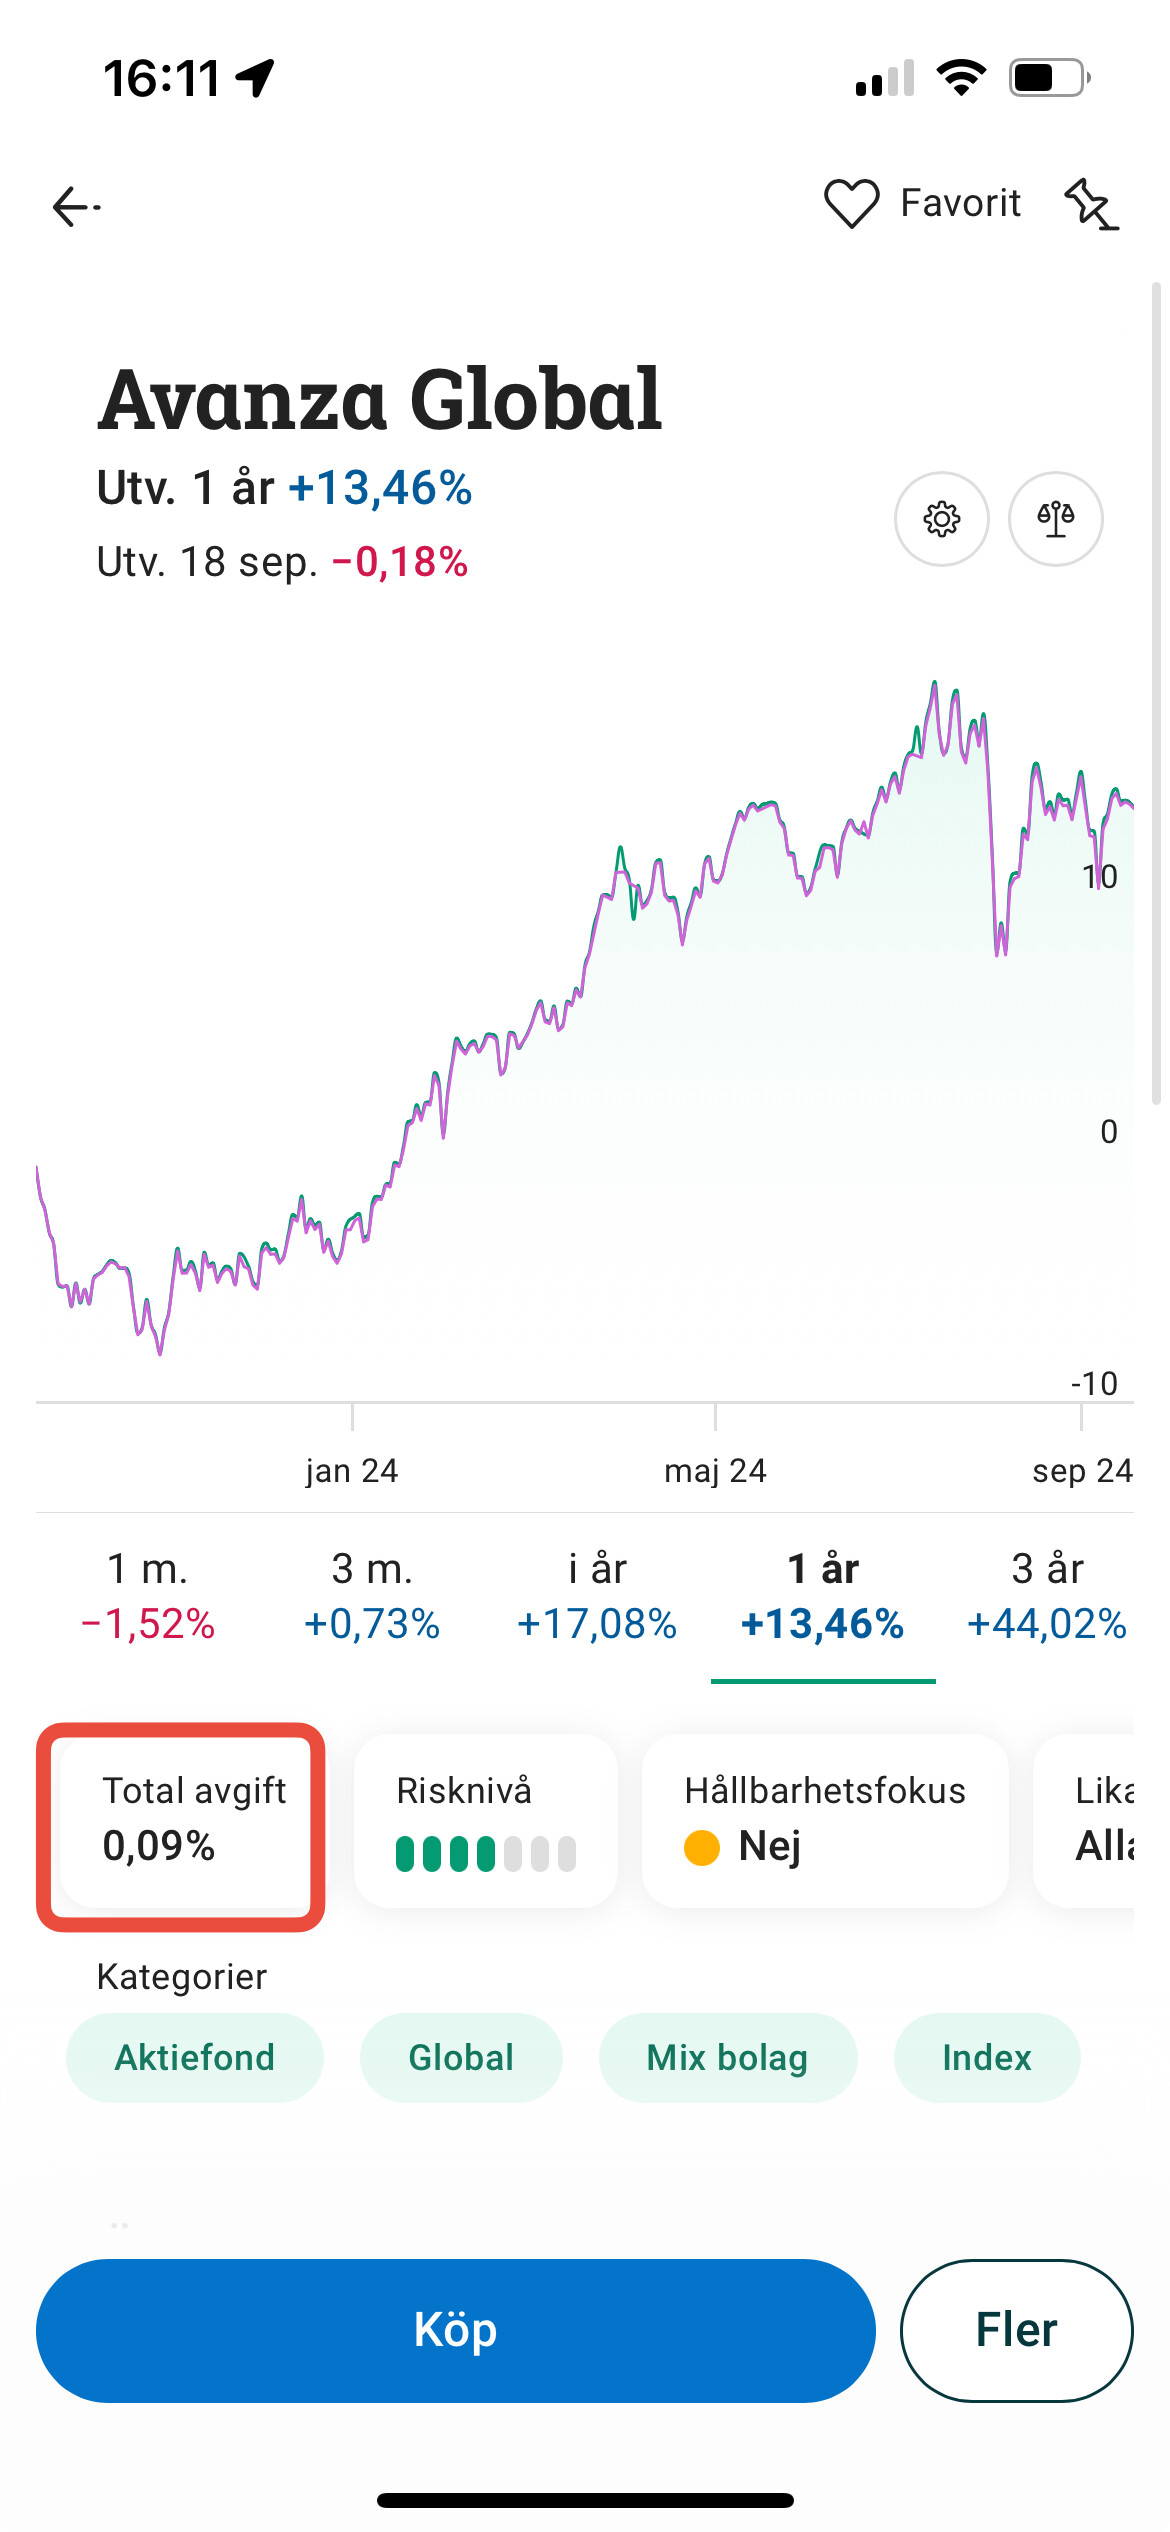Screen dimensions: 1170x2532
Task: Select the 1 m. period tab
Action: (148, 1596)
